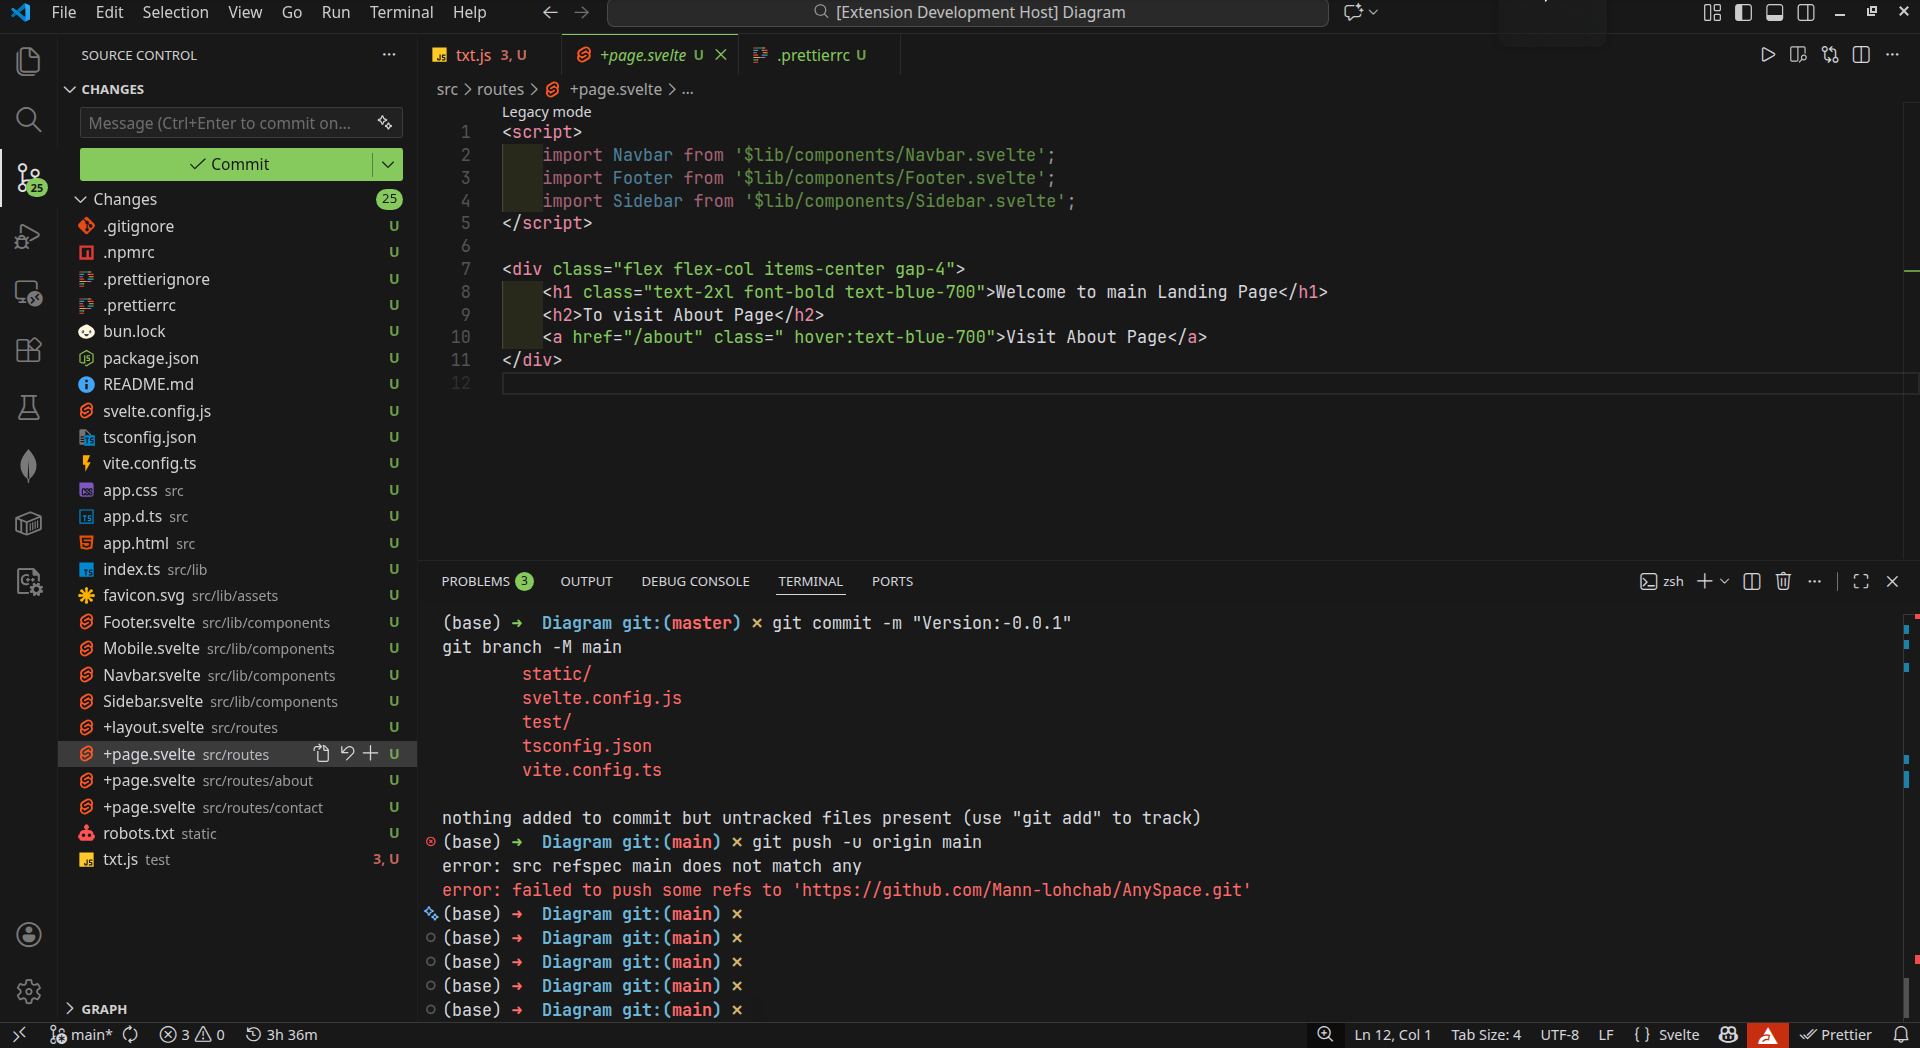Click the Kill Terminal trash icon

(1783, 581)
